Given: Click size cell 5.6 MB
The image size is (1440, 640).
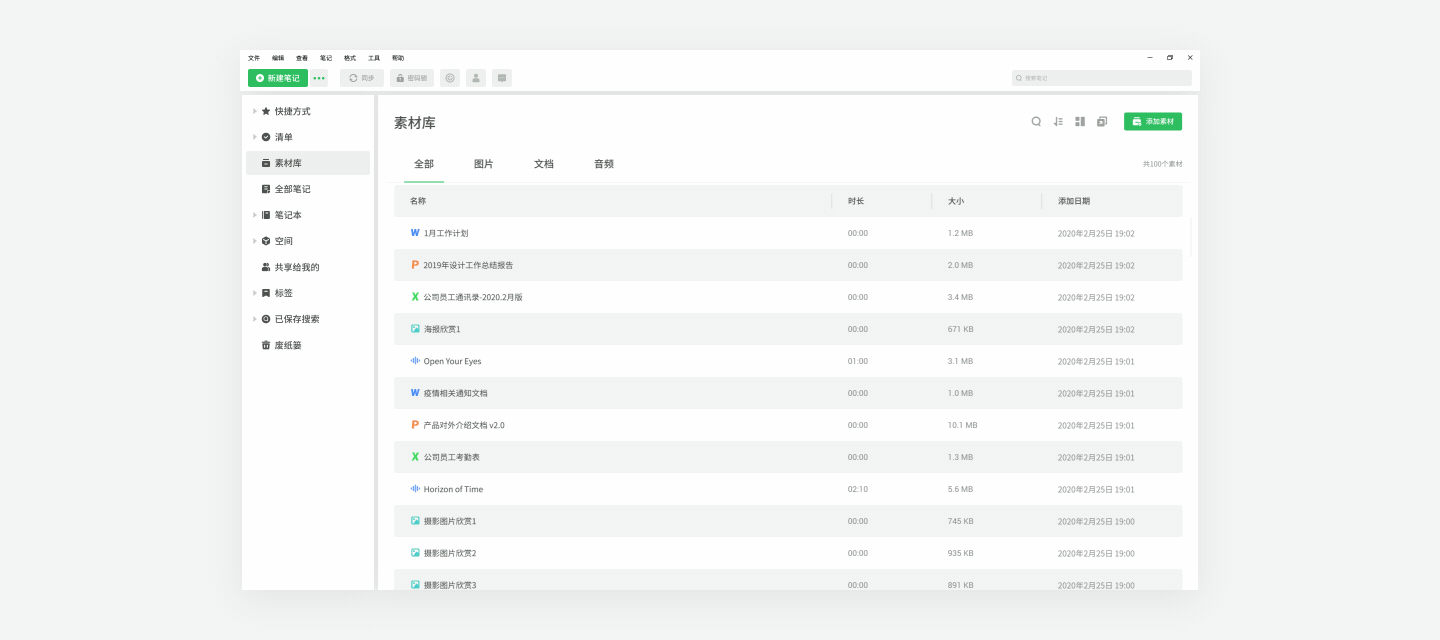Looking at the screenshot, I should [x=960, y=489].
